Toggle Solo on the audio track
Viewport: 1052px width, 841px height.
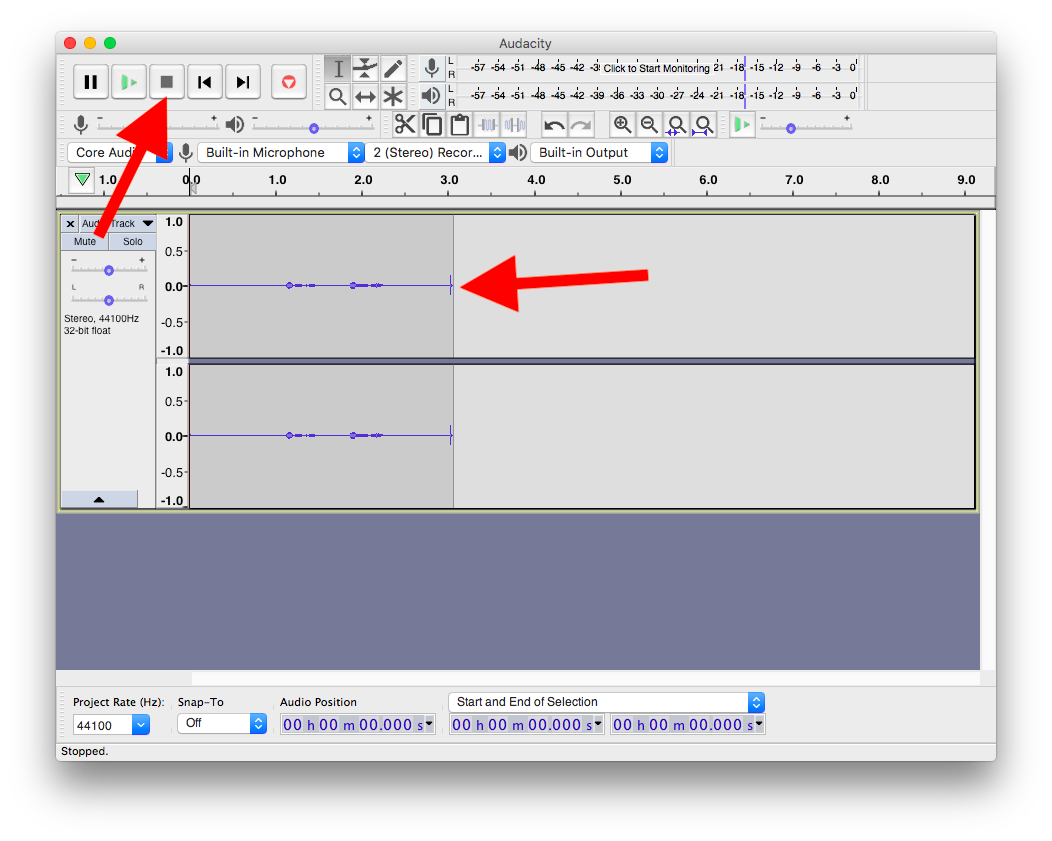133,241
